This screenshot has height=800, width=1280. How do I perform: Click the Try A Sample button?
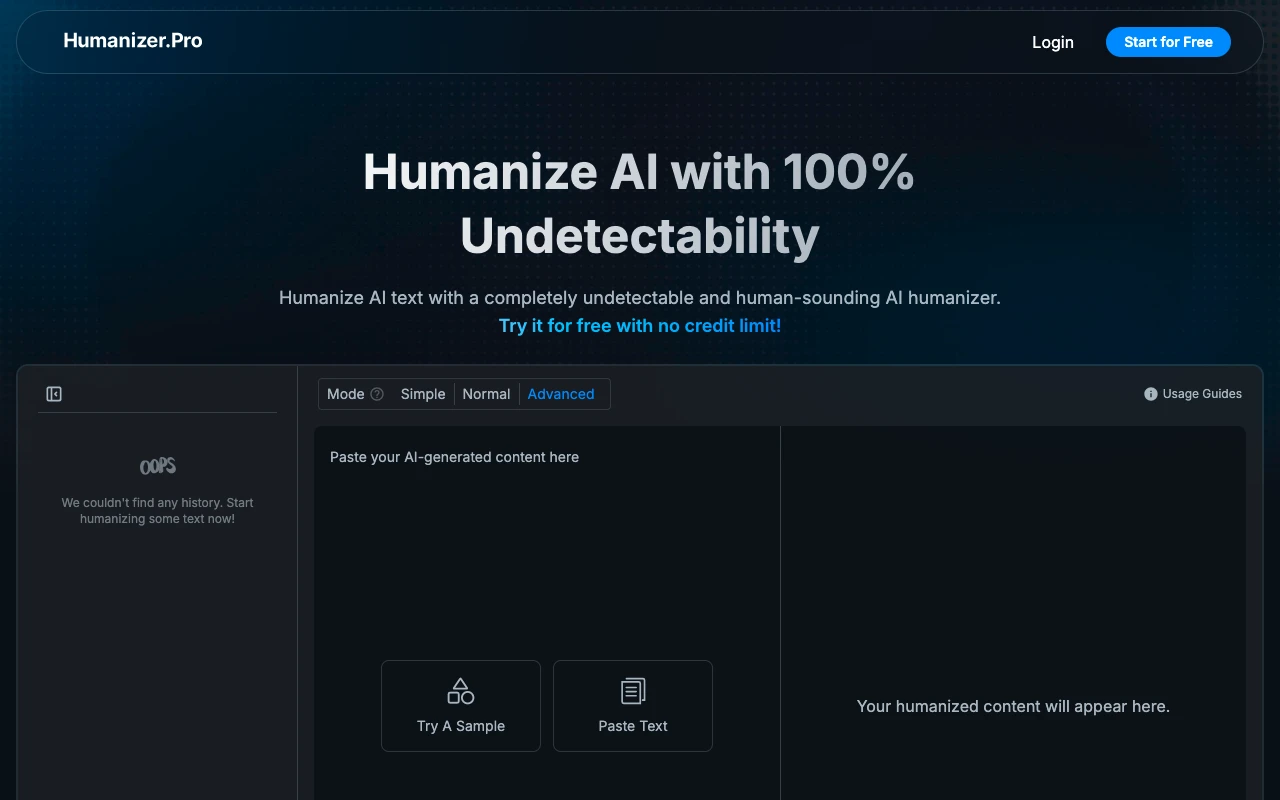(460, 706)
